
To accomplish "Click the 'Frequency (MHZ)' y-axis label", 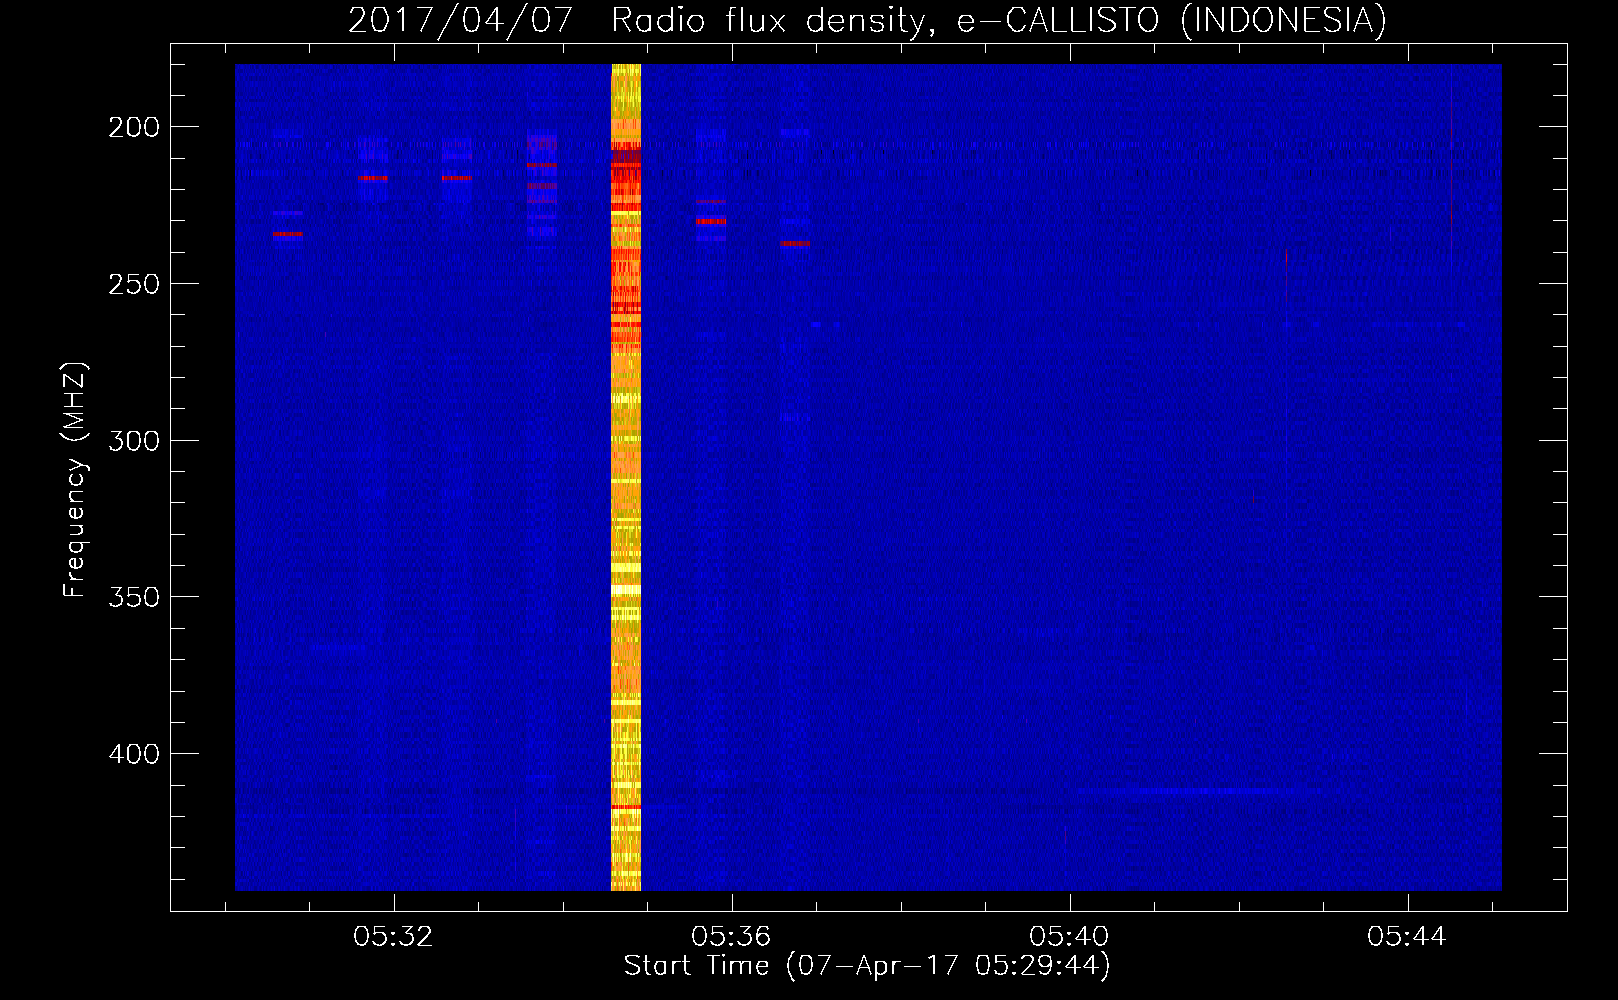I will pyautogui.click(x=75, y=479).
